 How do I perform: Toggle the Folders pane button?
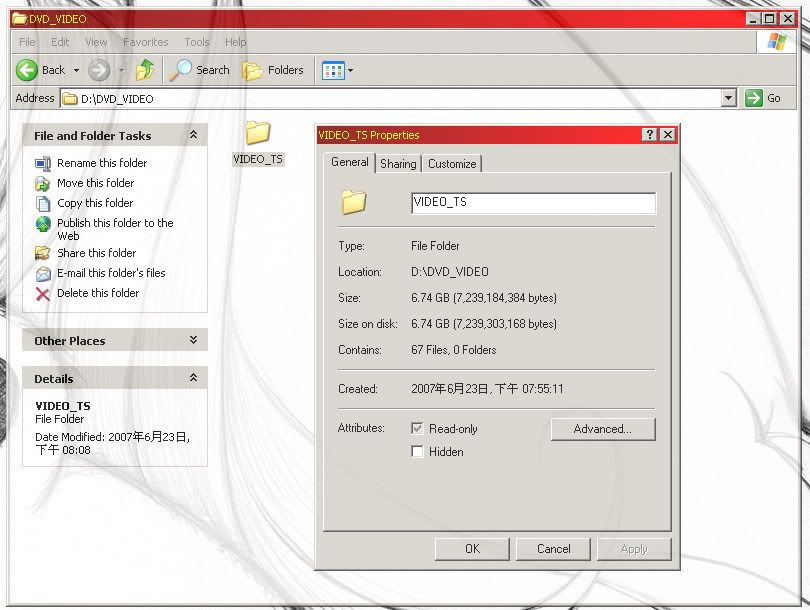[273, 70]
